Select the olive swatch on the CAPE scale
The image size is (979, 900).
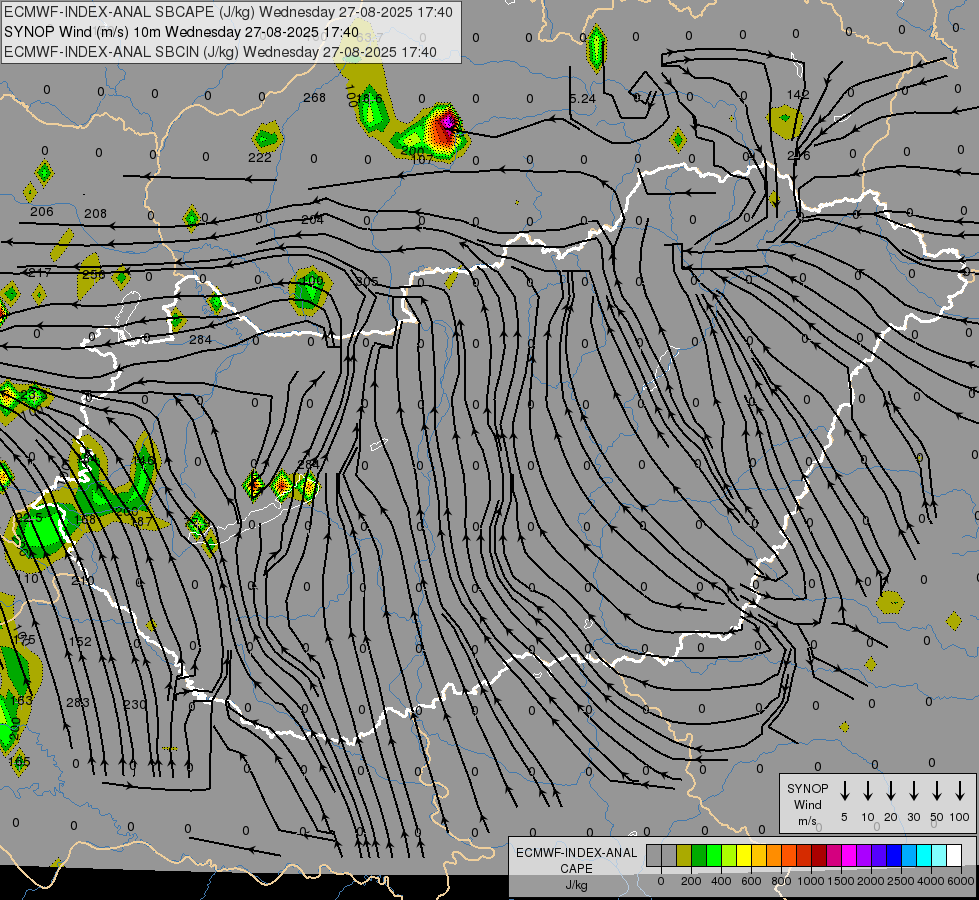click(684, 856)
